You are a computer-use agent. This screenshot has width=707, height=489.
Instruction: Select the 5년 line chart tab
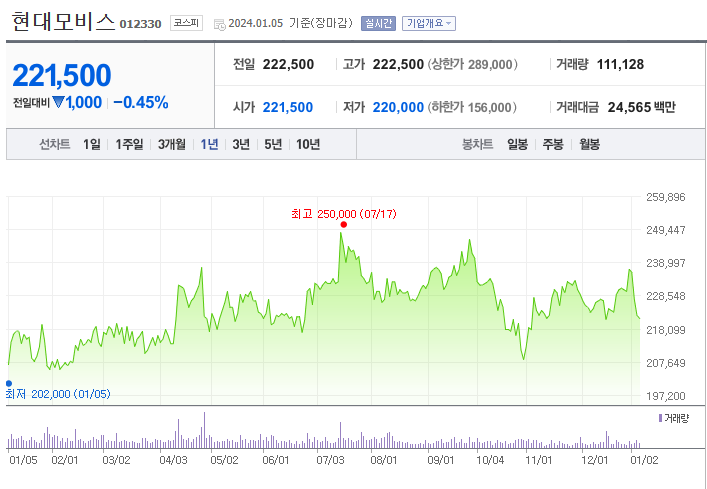(273, 144)
